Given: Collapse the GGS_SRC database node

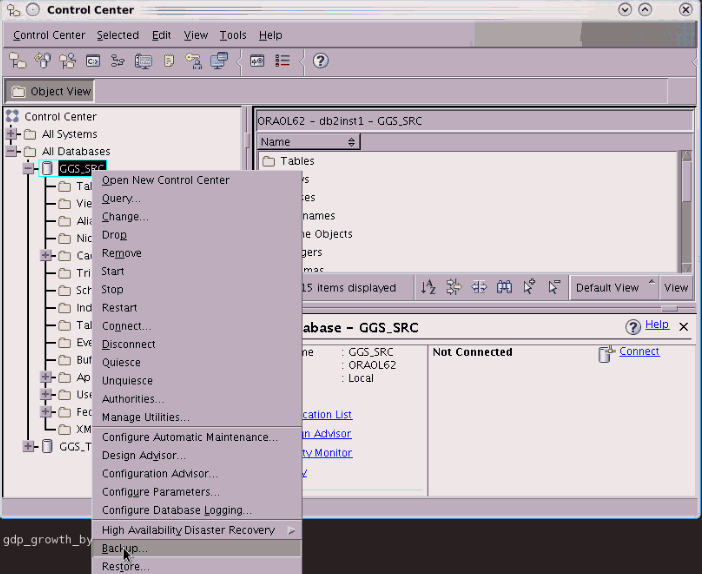Looking at the screenshot, I should pos(29,168).
